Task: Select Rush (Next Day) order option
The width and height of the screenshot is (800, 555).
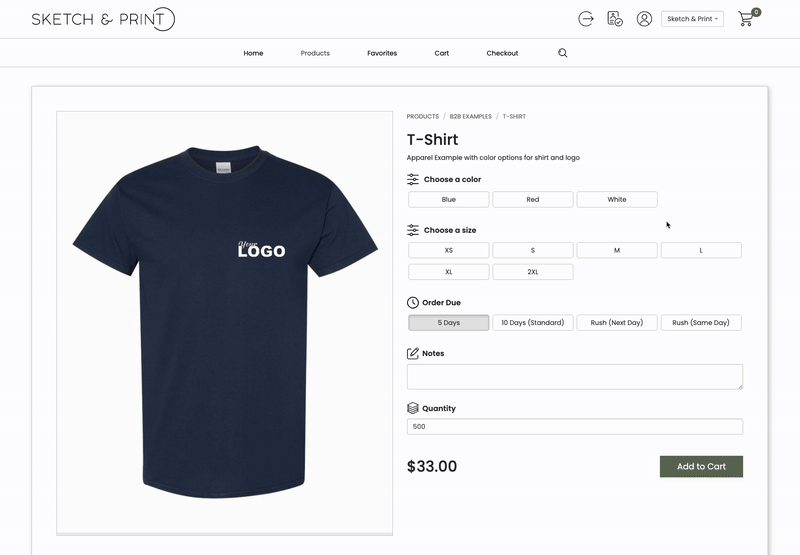Action: (x=616, y=323)
